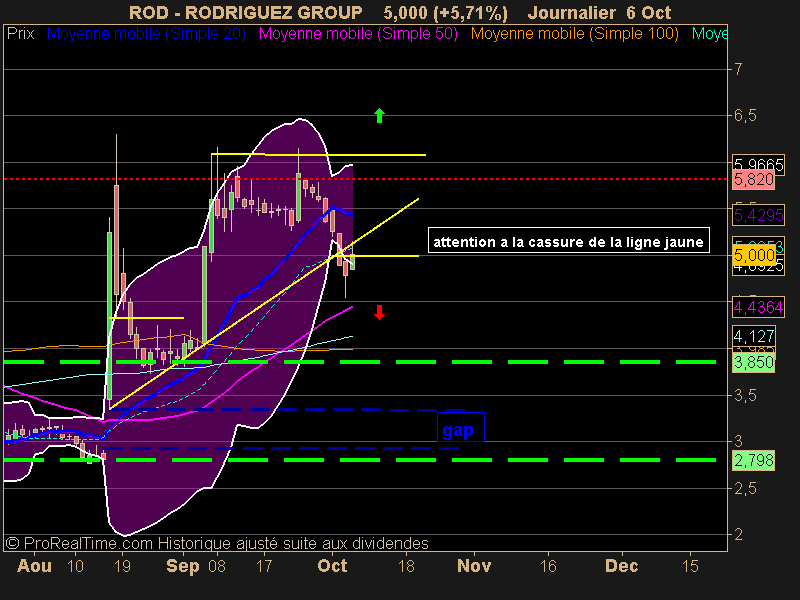Image resolution: width=800 pixels, height=600 pixels.
Task: Click the red down arrow marker
Action: click(x=379, y=312)
